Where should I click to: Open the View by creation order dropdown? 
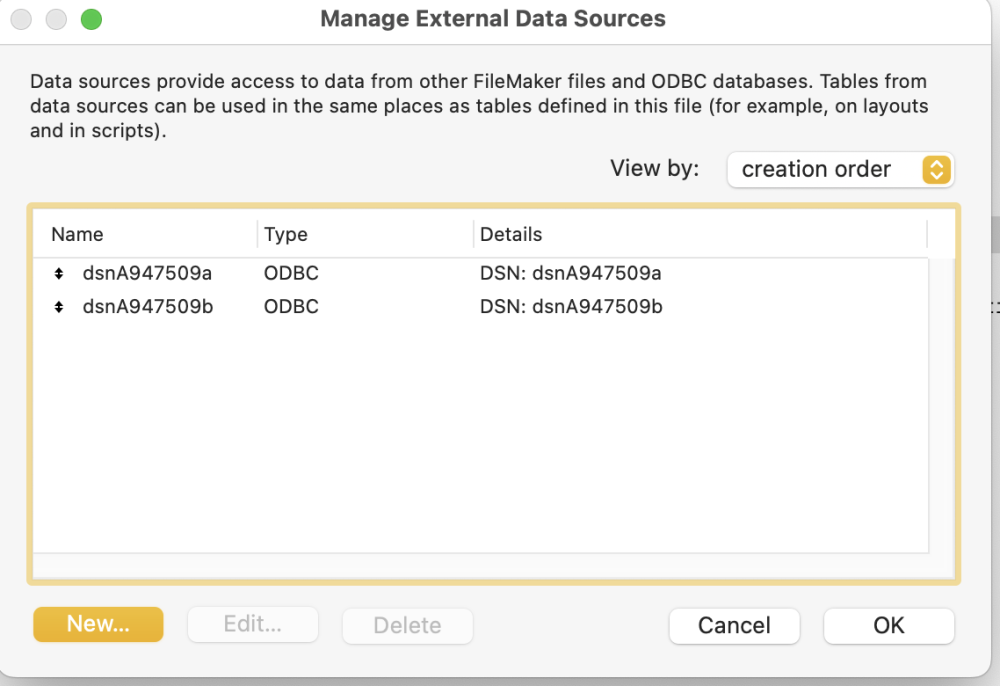[x=840, y=170]
